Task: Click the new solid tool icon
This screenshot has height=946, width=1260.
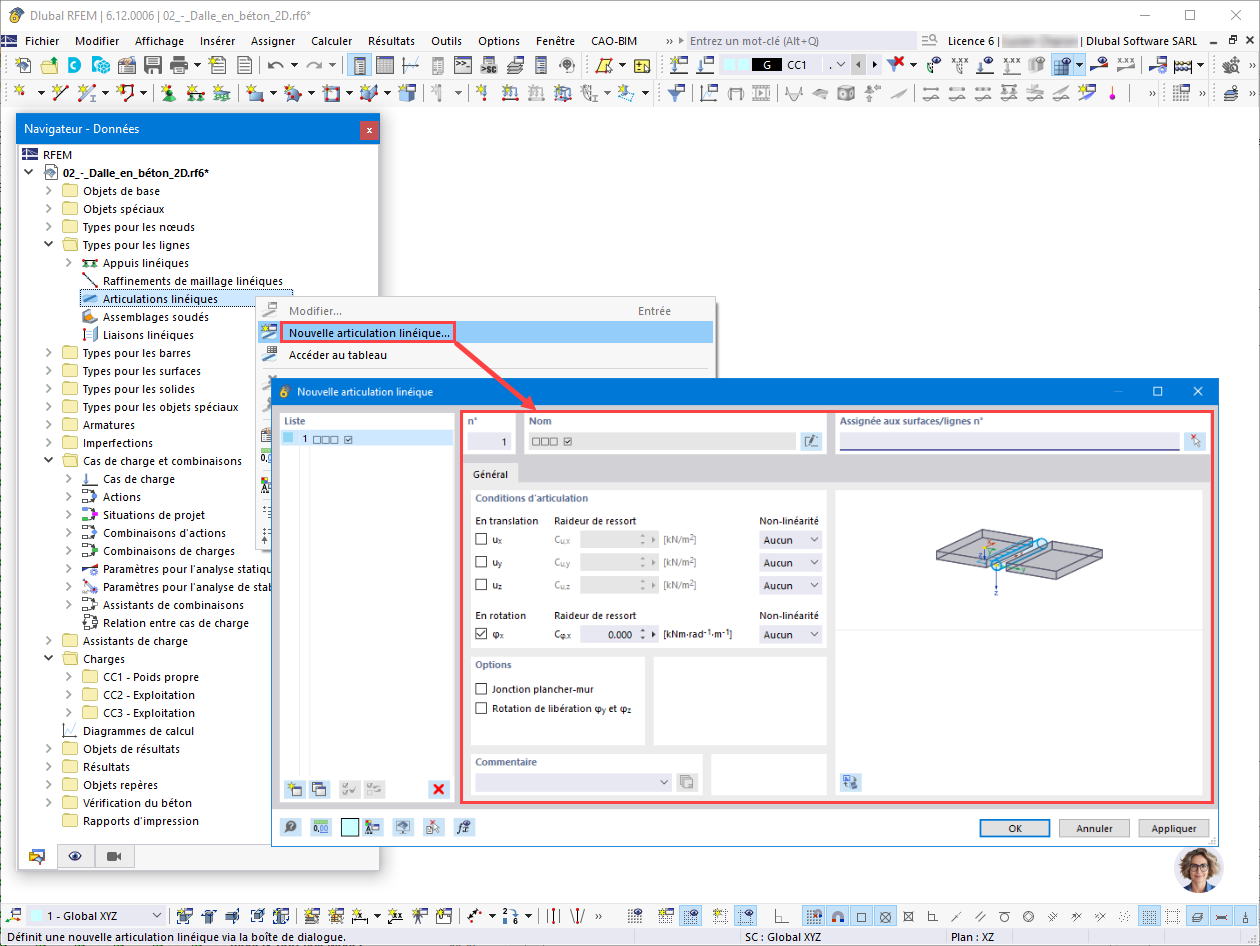Action: tap(407, 93)
